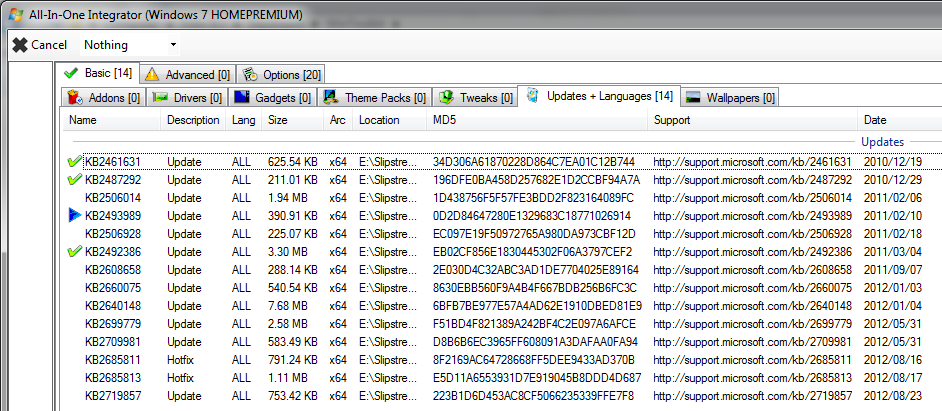Click the Updates + Languages tab icon
Viewport: 942px width, 411px height.
[x=532, y=96]
